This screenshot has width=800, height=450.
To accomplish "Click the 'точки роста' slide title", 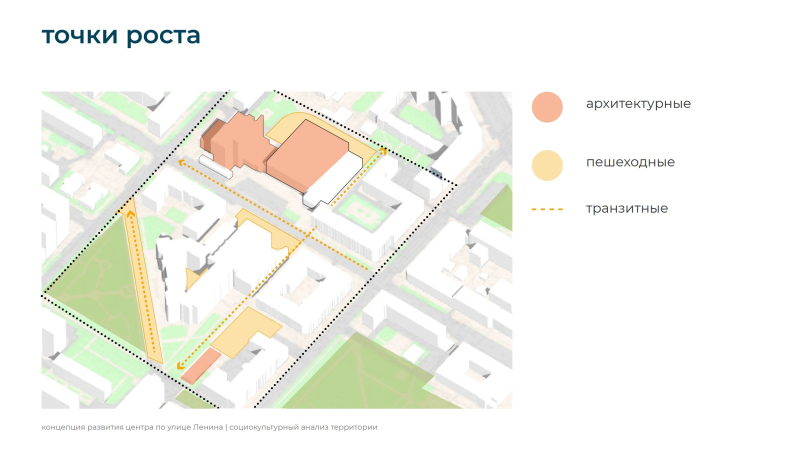I will [121, 36].
